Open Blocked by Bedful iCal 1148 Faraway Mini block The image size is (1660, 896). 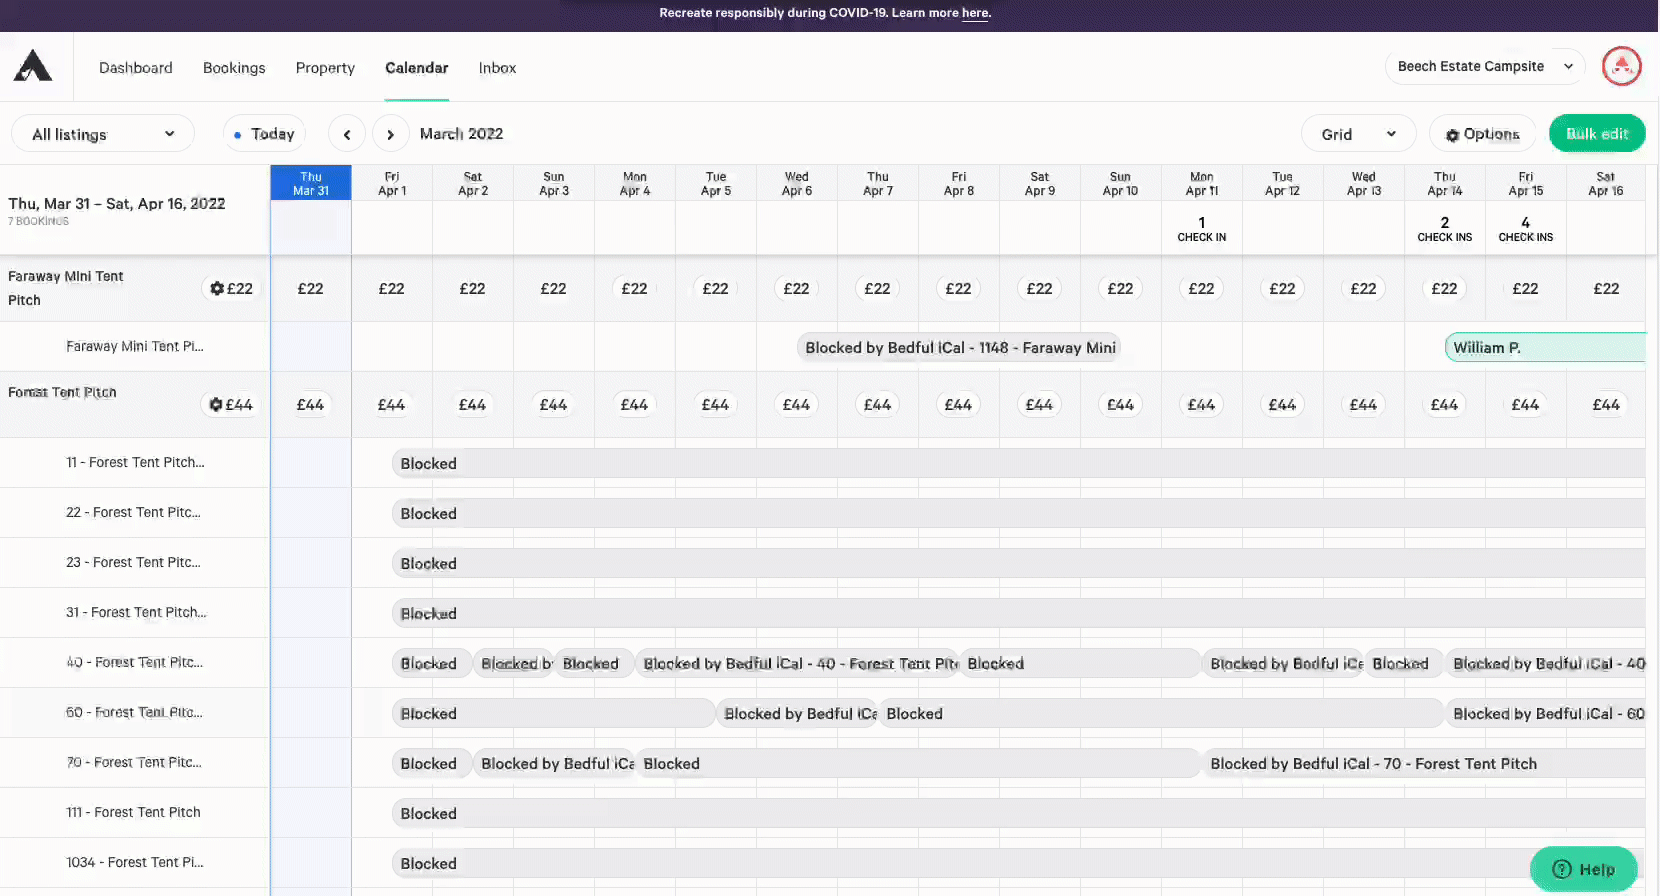click(x=959, y=347)
